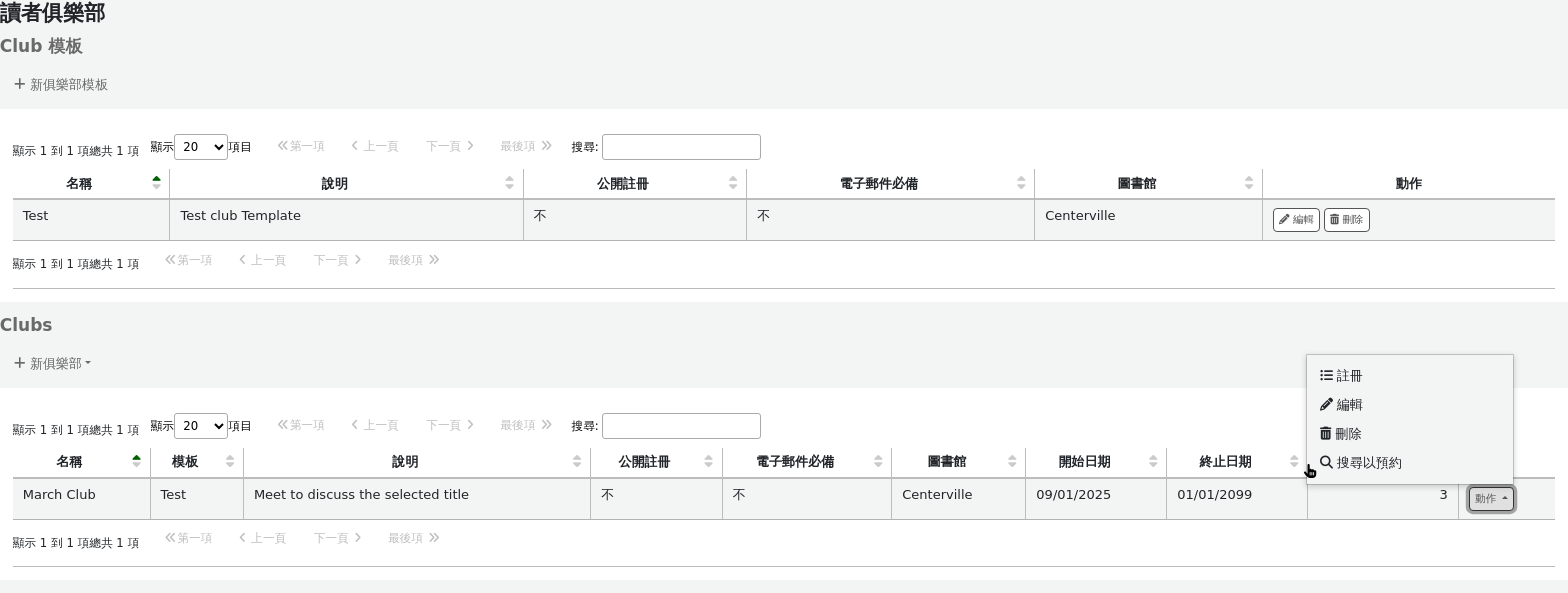This screenshot has width=1568, height=593.
Task: Sort templates table by 說明 column
Action: point(345,184)
